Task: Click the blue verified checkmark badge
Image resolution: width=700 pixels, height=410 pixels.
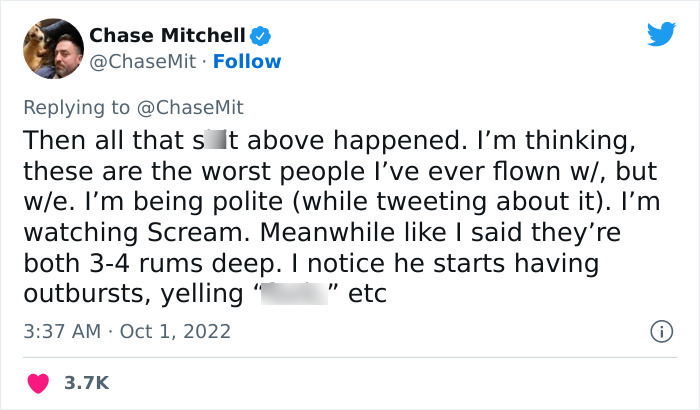Action: [x=260, y=36]
